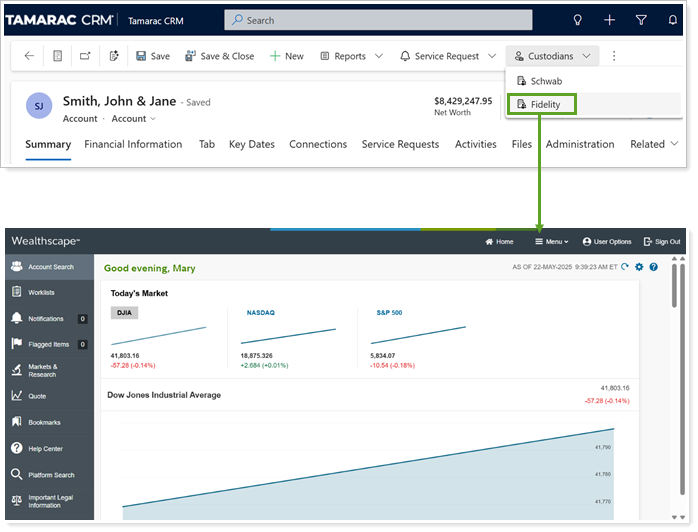Switch to the Financial Information tab
Image resolution: width=698 pixels, height=532 pixels.
133,144
